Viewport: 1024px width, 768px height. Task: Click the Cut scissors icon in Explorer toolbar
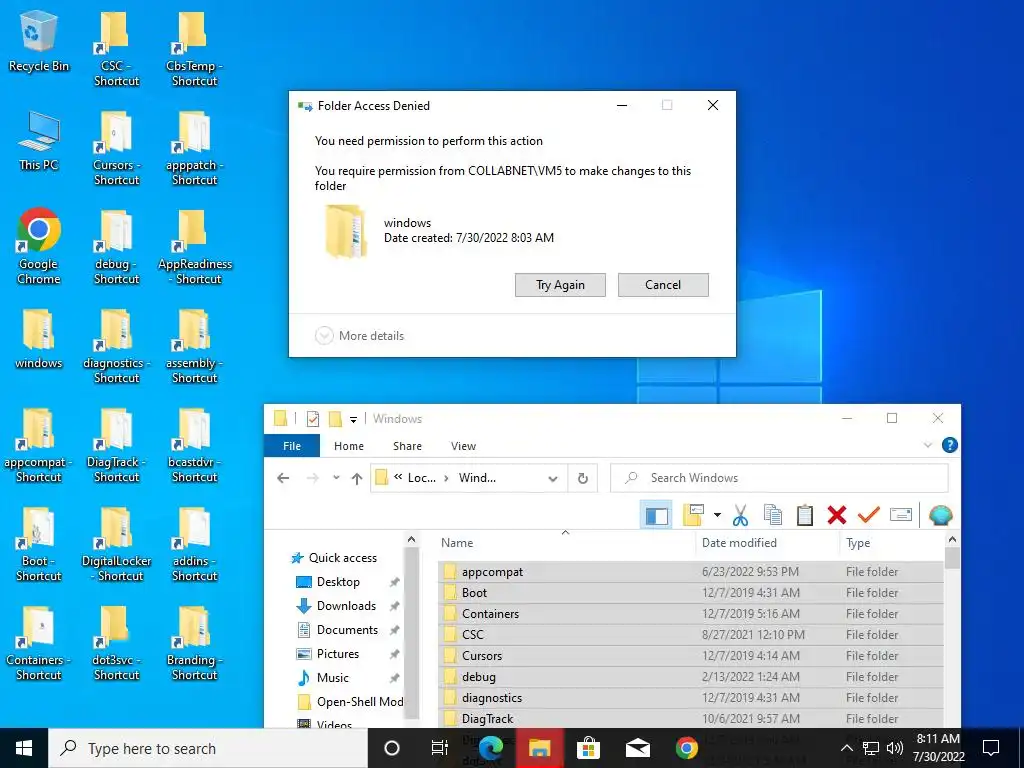pyautogui.click(x=740, y=515)
